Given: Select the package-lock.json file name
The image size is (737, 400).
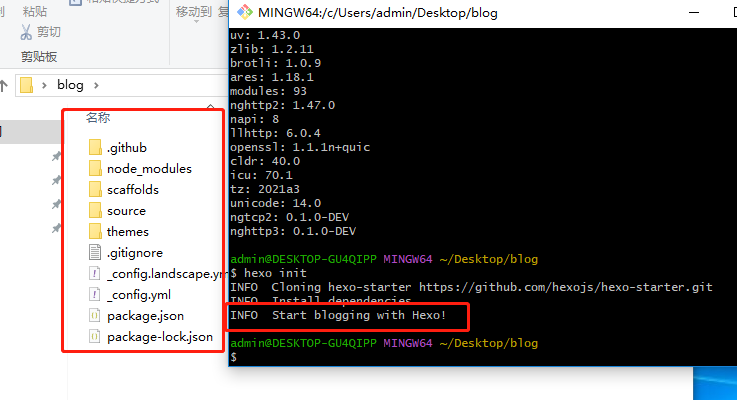Looking at the screenshot, I should coord(160,337).
